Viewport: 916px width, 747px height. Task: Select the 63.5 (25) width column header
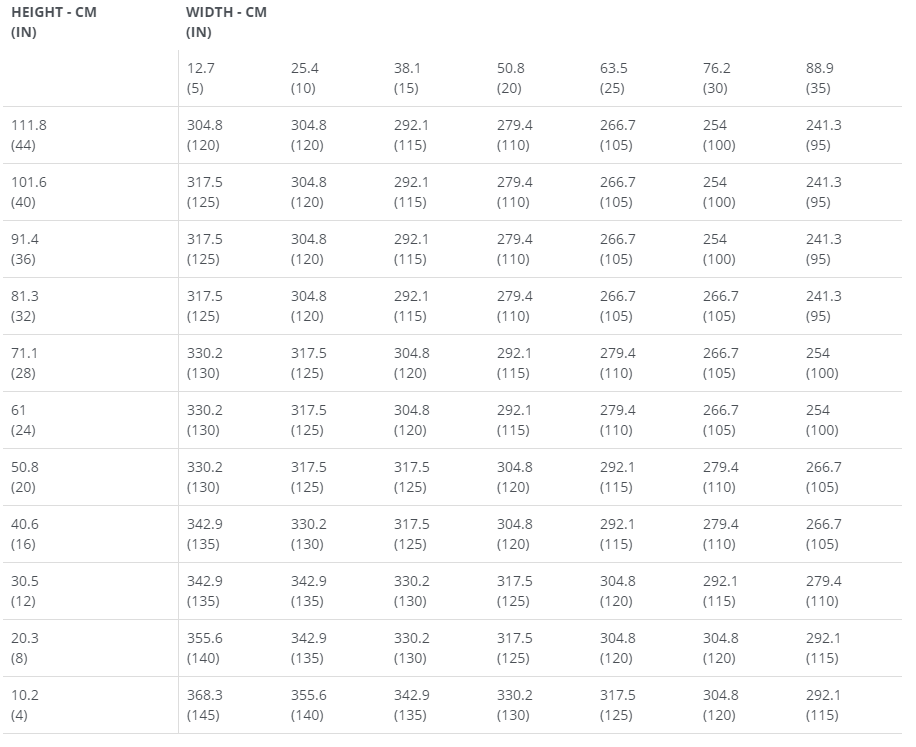(x=613, y=78)
